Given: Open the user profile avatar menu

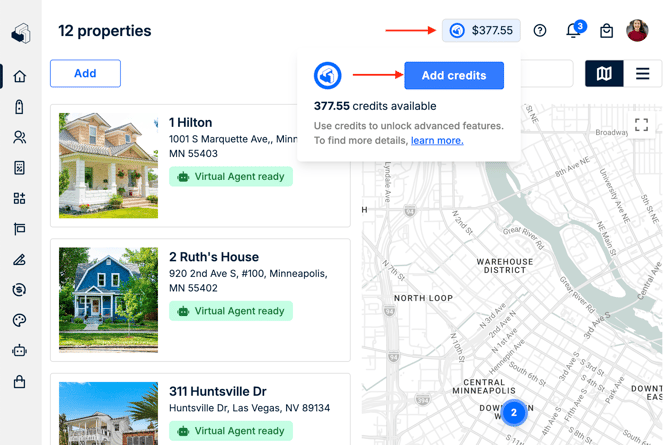Looking at the screenshot, I should pos(637,31).
